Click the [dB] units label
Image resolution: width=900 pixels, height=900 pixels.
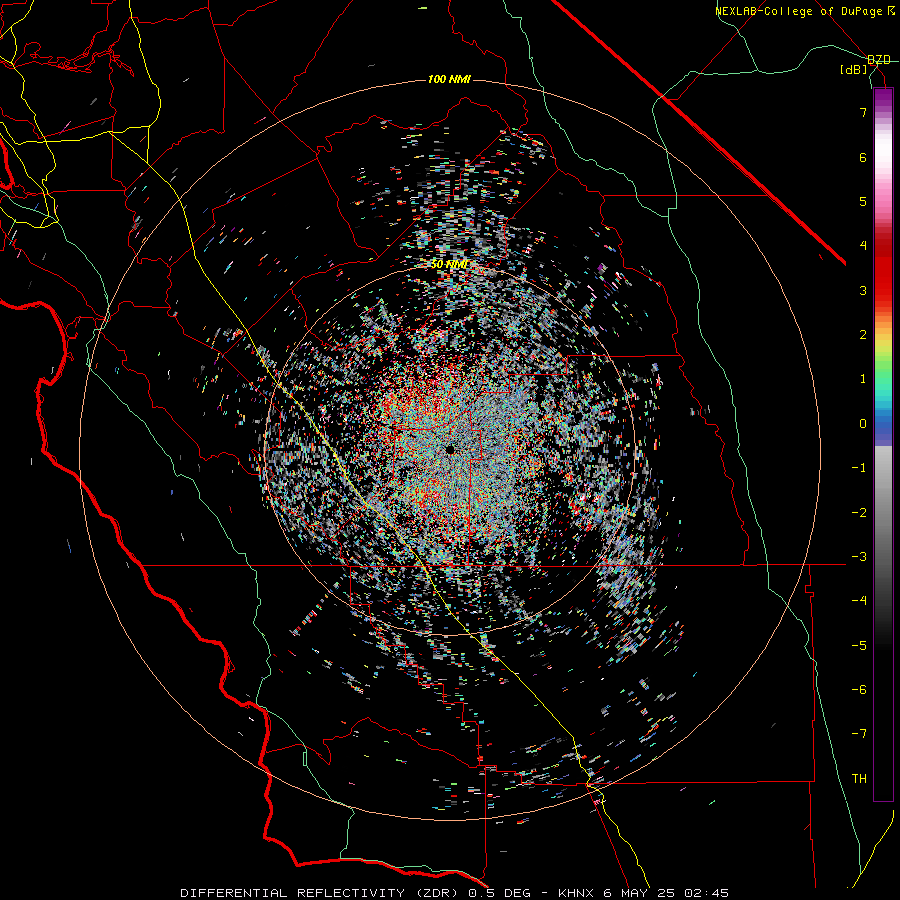854,70
